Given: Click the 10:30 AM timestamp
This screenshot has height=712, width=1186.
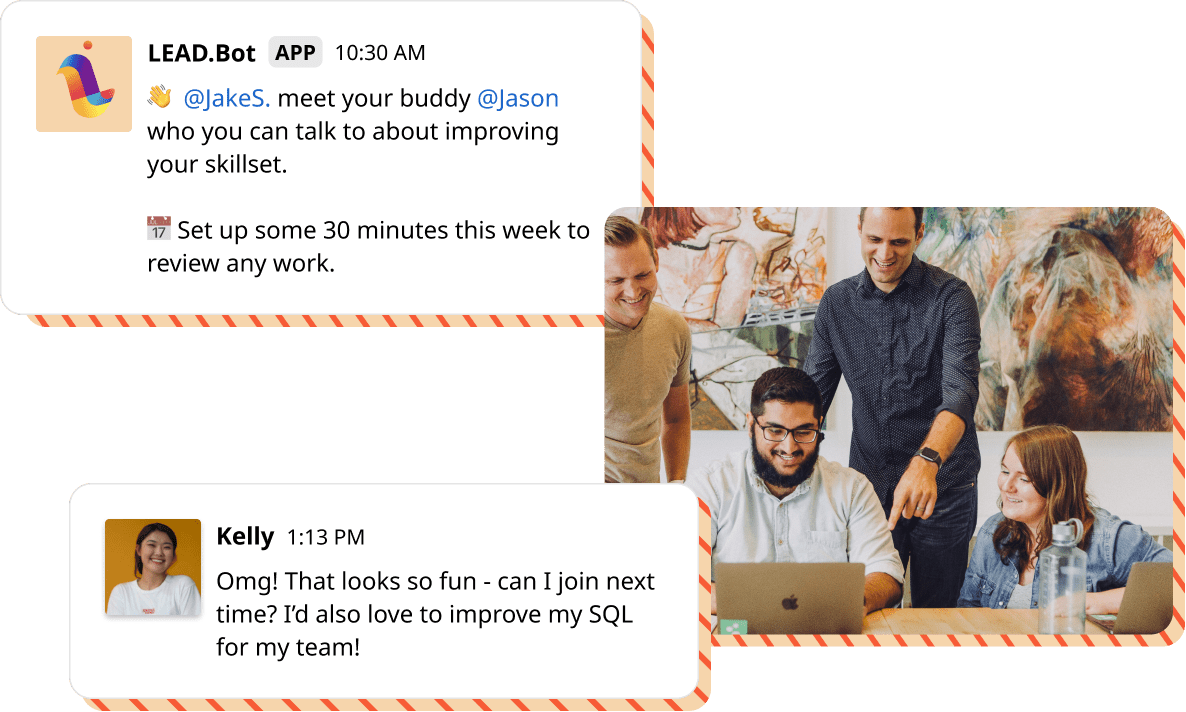Looking at the screenshot, I should click(x=380, y=53).
